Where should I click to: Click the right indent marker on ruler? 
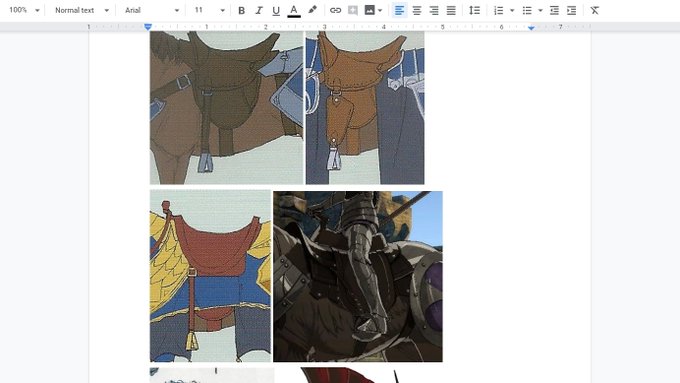(x=531, y=28)
